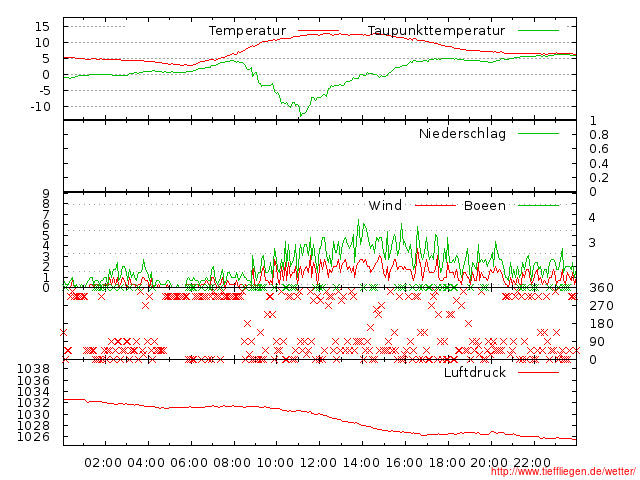
Task: Click green line sample beside Taupunkttemperatur
Action: coord(538,30)
